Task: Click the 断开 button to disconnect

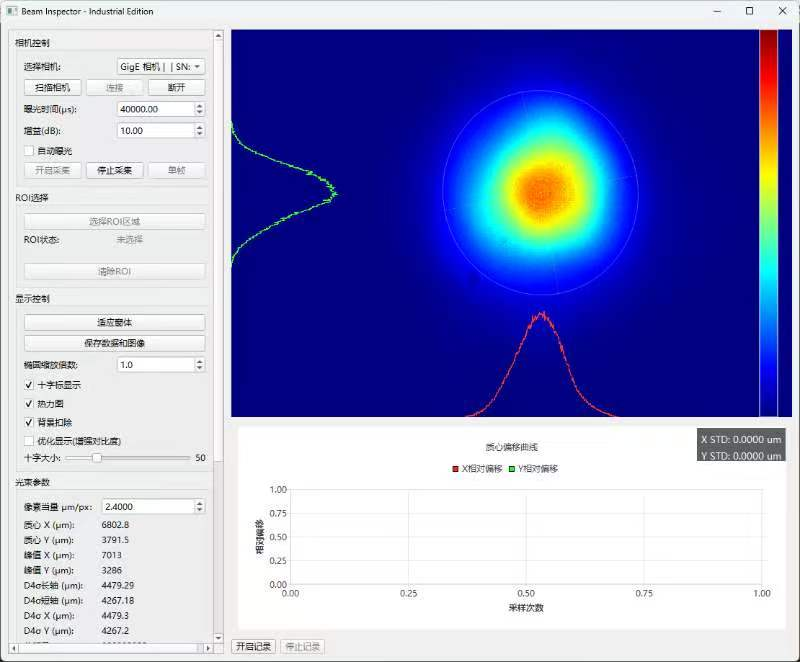Action: click(x=177, y=88)
